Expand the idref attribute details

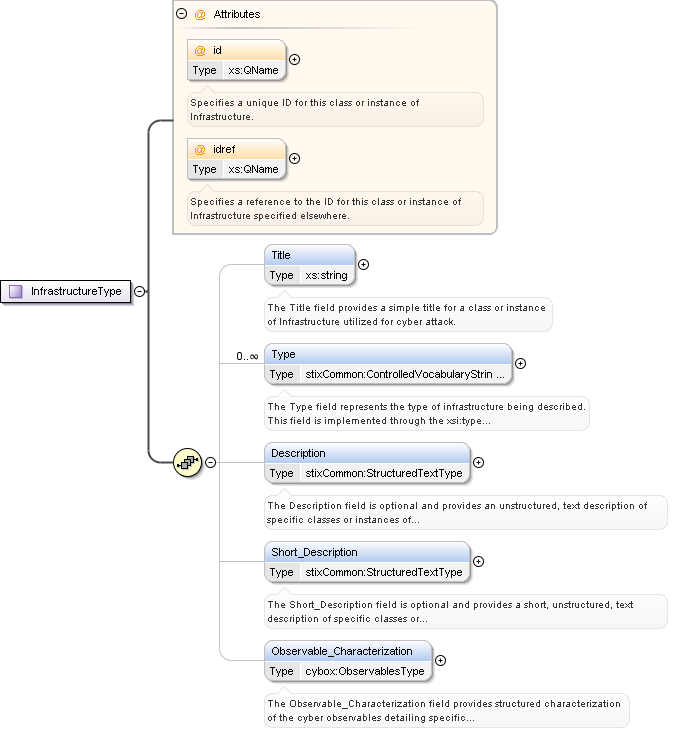point(294,159)
